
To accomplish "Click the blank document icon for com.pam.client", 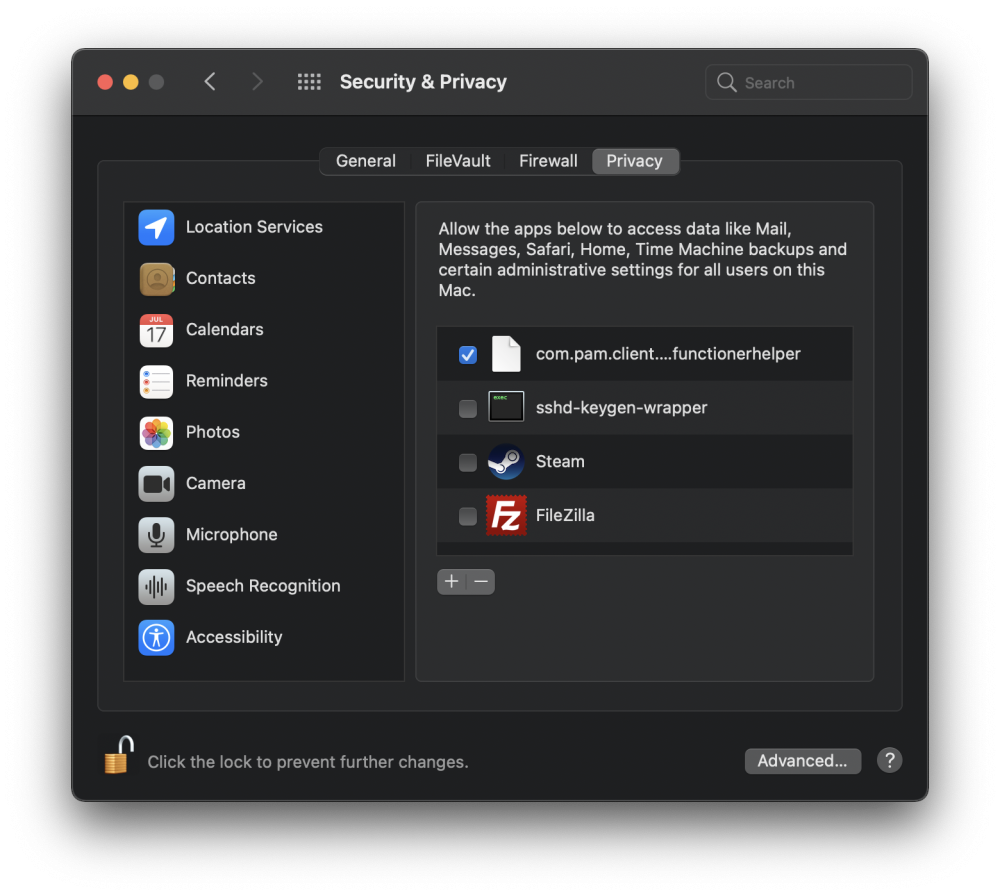I will click(506, 354).
